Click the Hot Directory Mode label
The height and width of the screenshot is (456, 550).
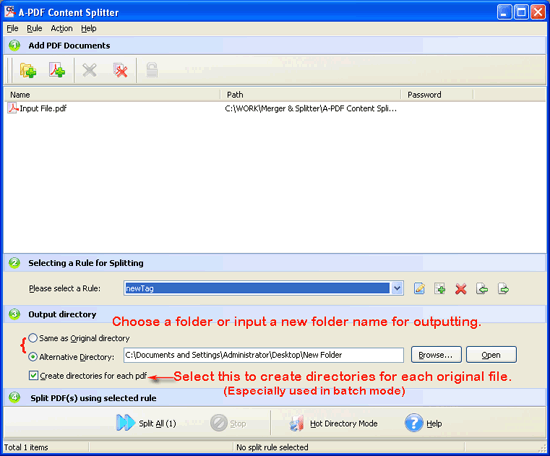344,424
